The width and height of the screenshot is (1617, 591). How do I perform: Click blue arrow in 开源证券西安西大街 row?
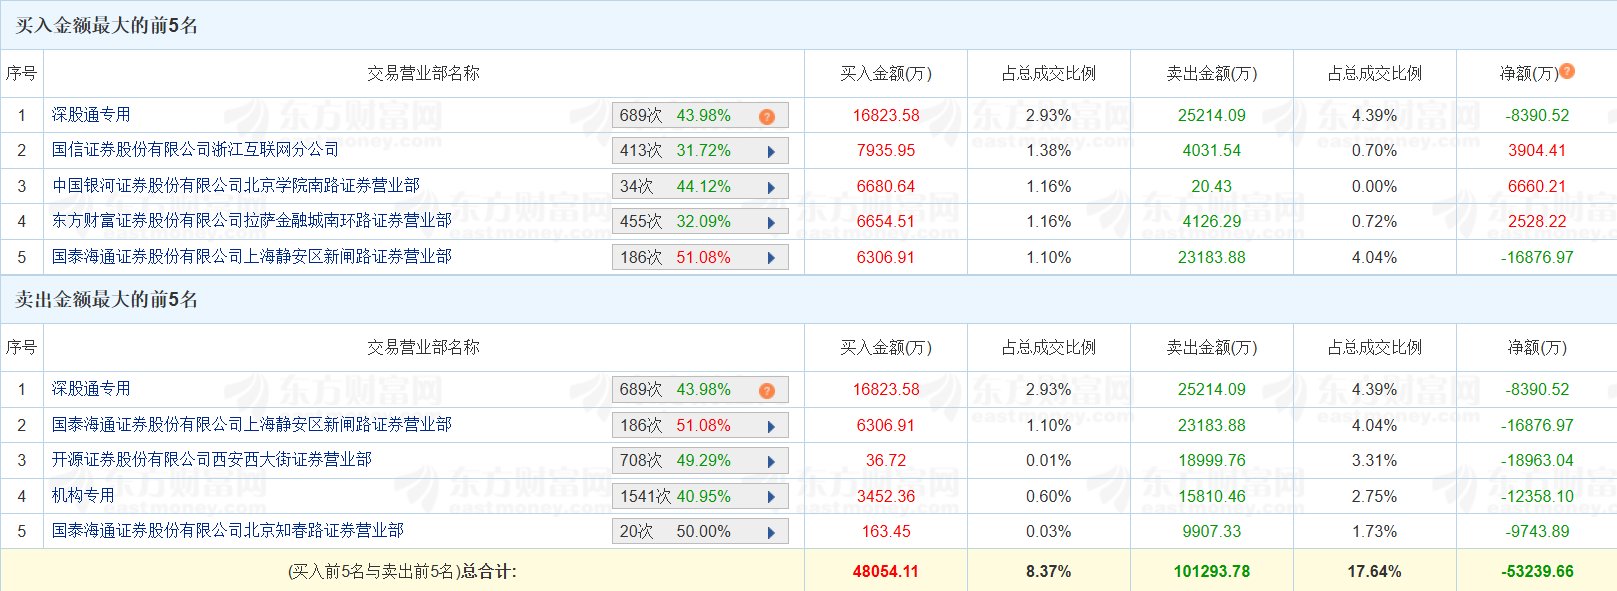pos(771,462)
